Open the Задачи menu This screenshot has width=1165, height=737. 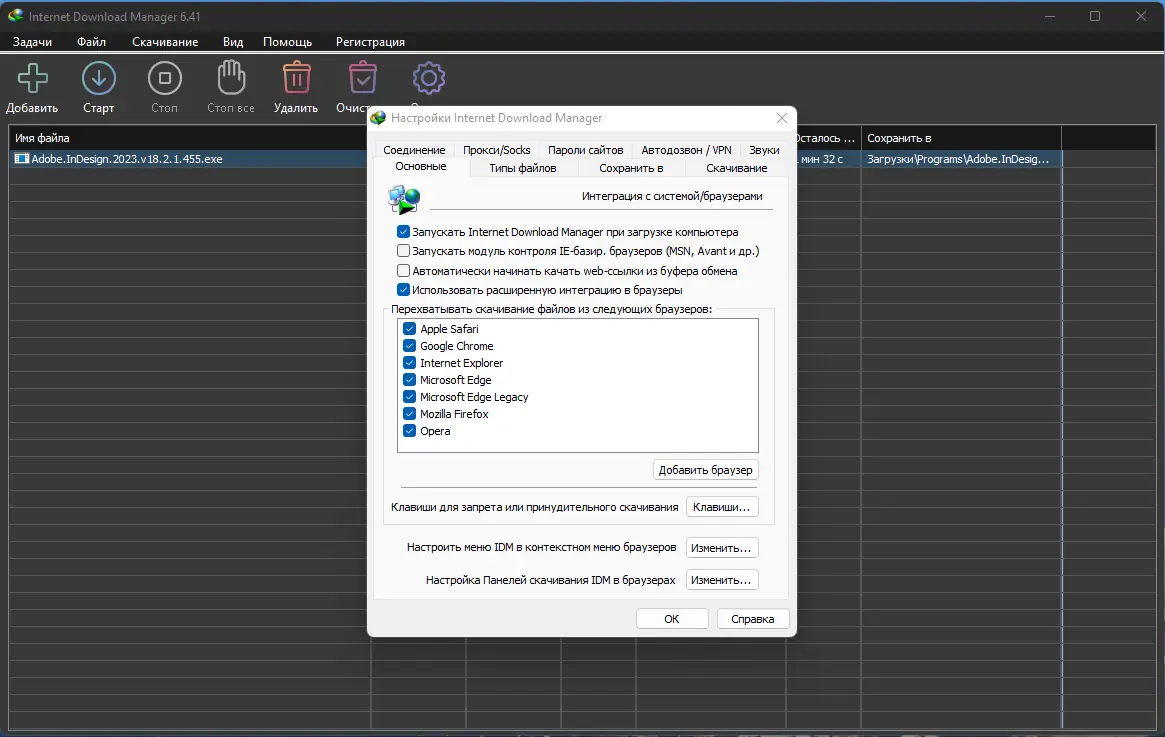pyautogui.click(x=33, y=42)
